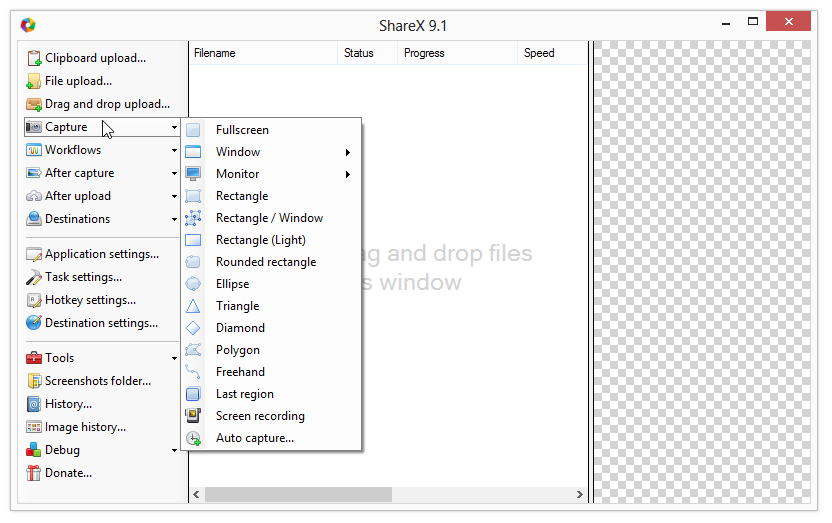Select Rectangle (Light) capture mode
The height and width of the screenshot is (523, 832).
[271, 240]
